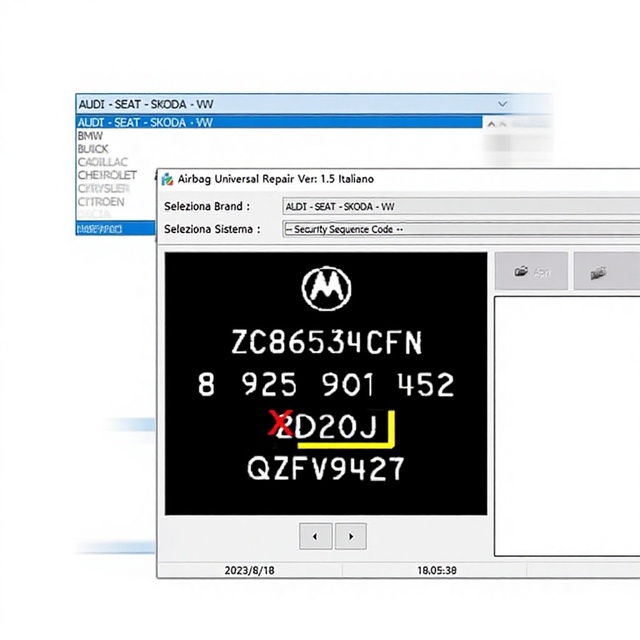Choose BMW from the brand list
Screen dimensions: 640x640
pyautogui.click(x=91, y=136)
